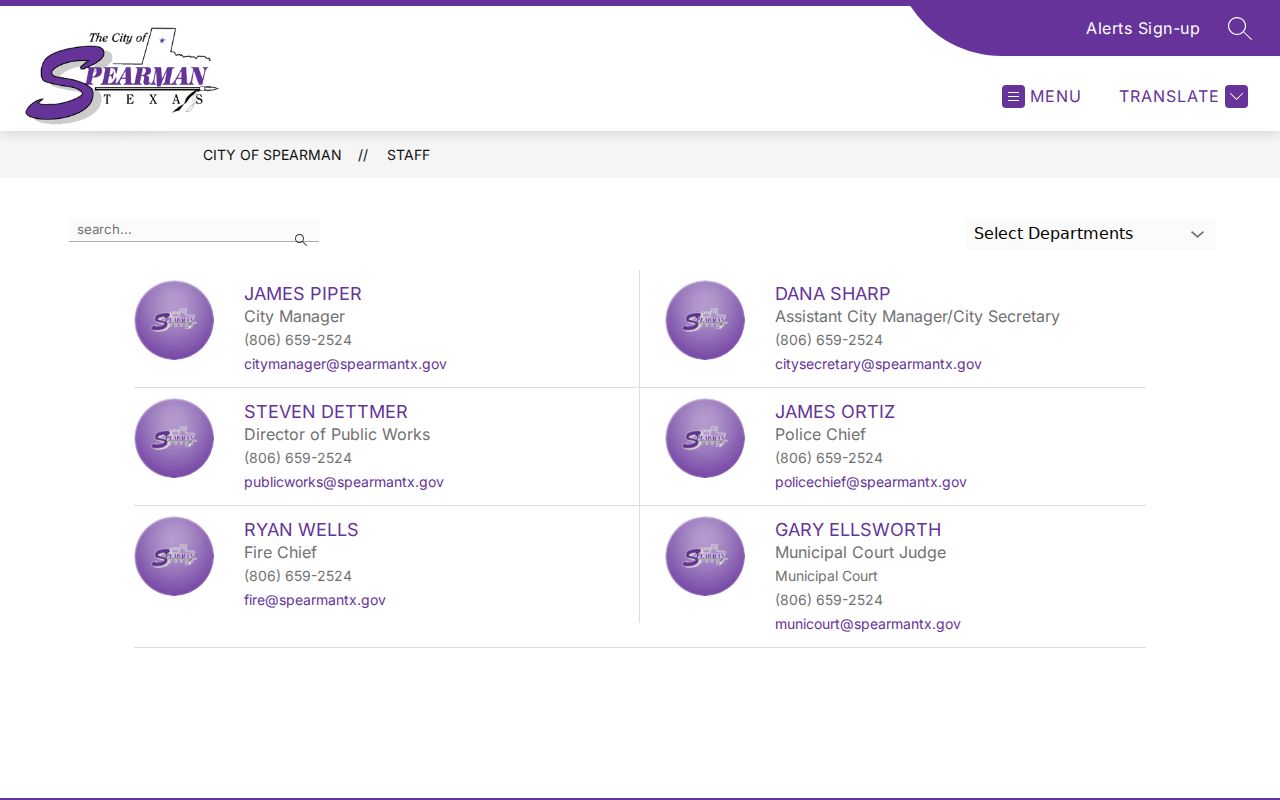This screenshot has width=1280, height=800.
Task: Open the MENU navigation
Action: [1042, 96]
